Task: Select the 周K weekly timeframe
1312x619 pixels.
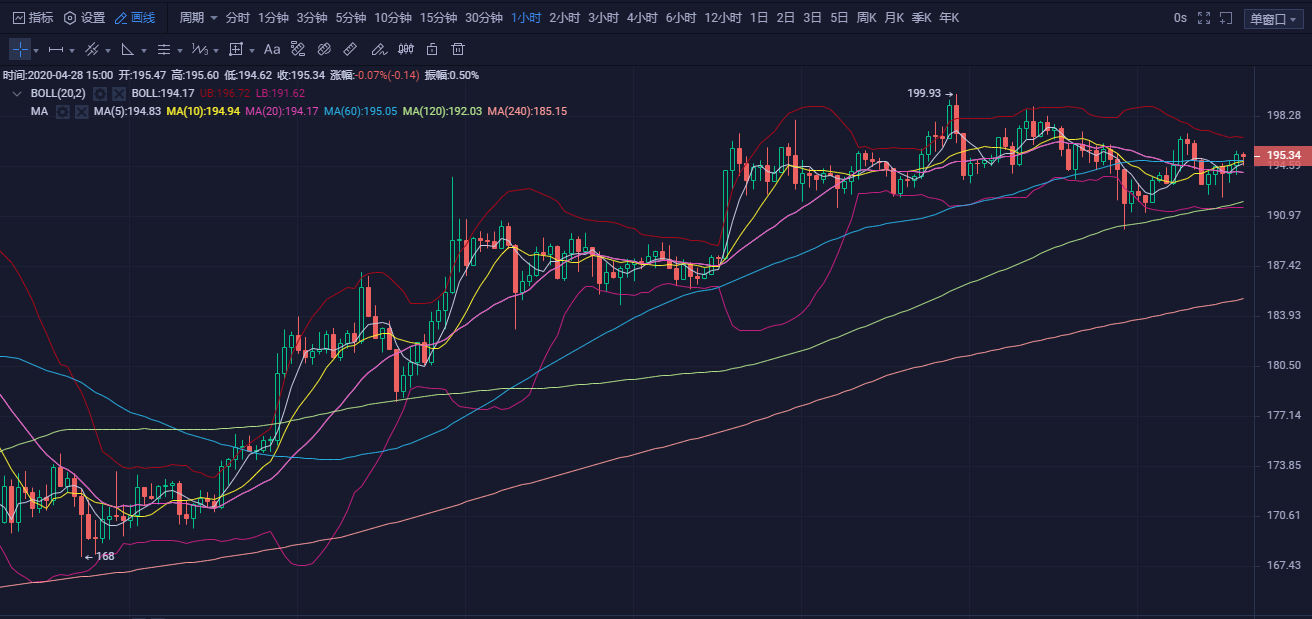Action: point(865,18)
